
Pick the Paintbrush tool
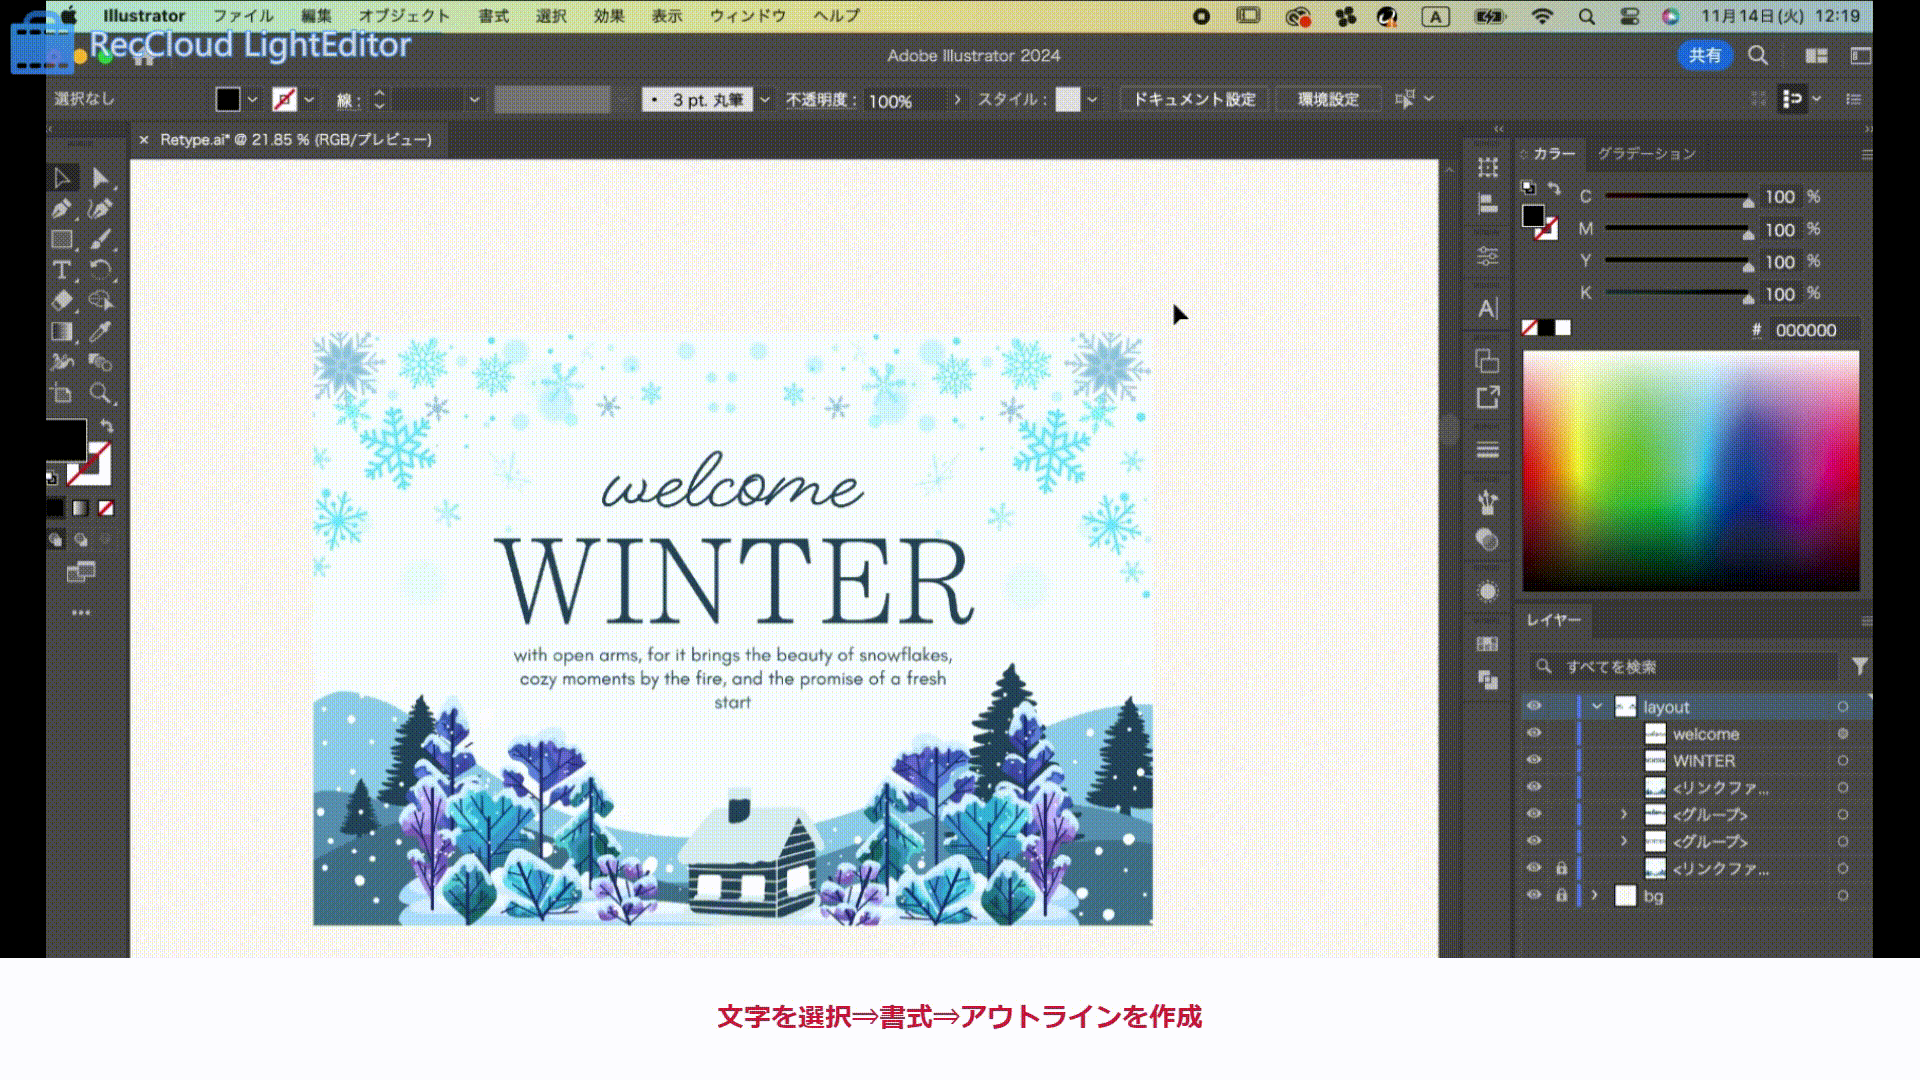click(100, 240)
